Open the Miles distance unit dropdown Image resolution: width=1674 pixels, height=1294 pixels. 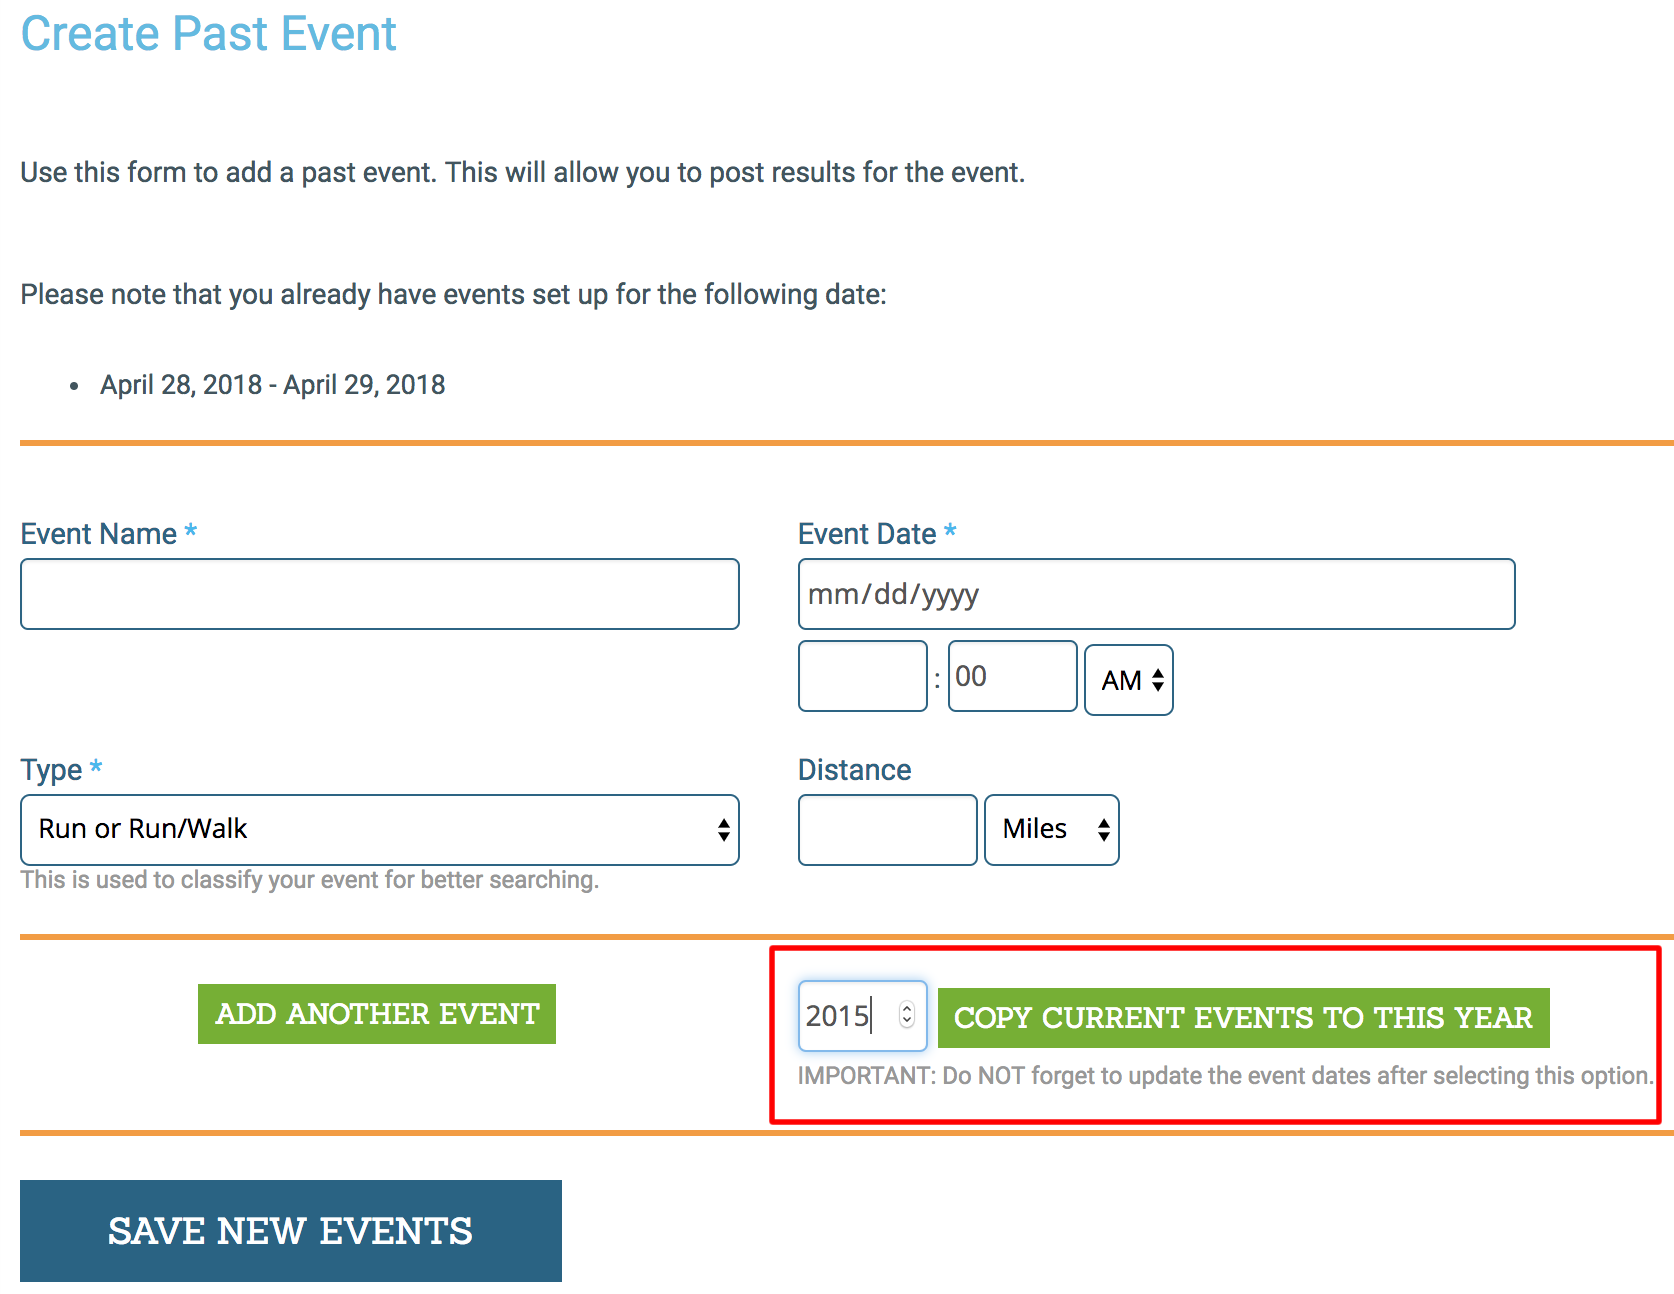[x=1051, y=829]
